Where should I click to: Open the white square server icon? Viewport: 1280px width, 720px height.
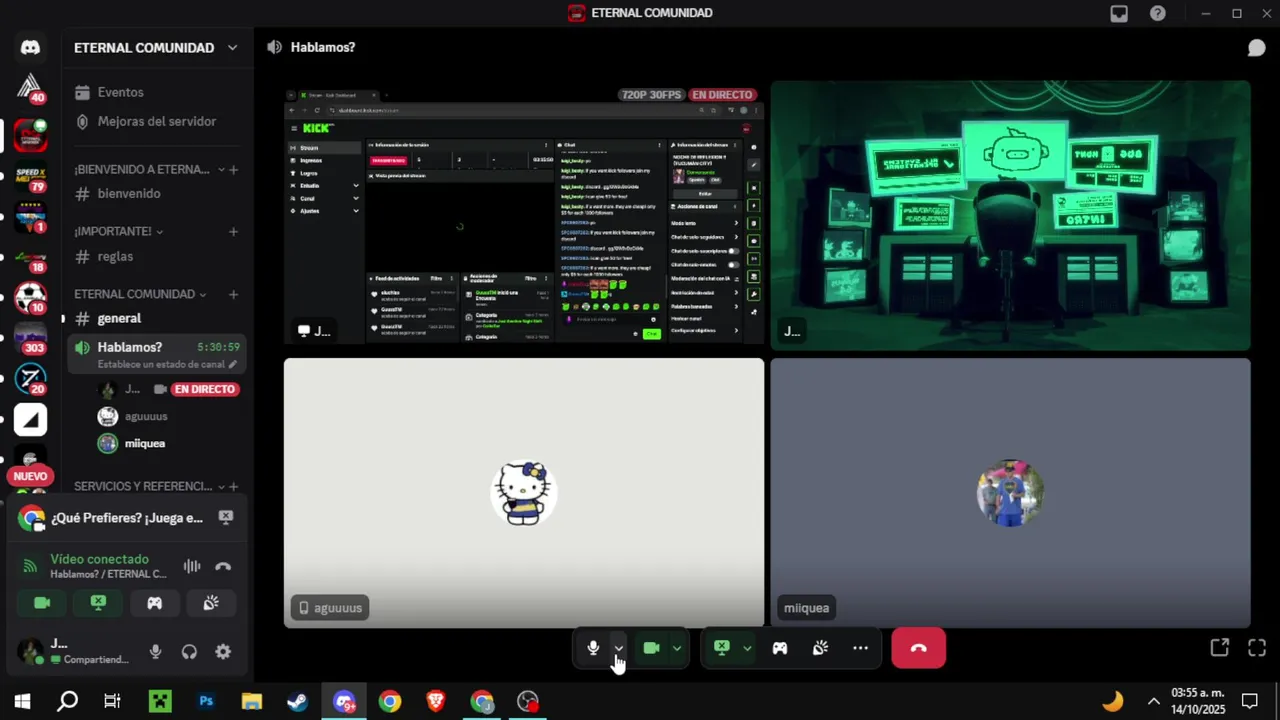(30, 420)
